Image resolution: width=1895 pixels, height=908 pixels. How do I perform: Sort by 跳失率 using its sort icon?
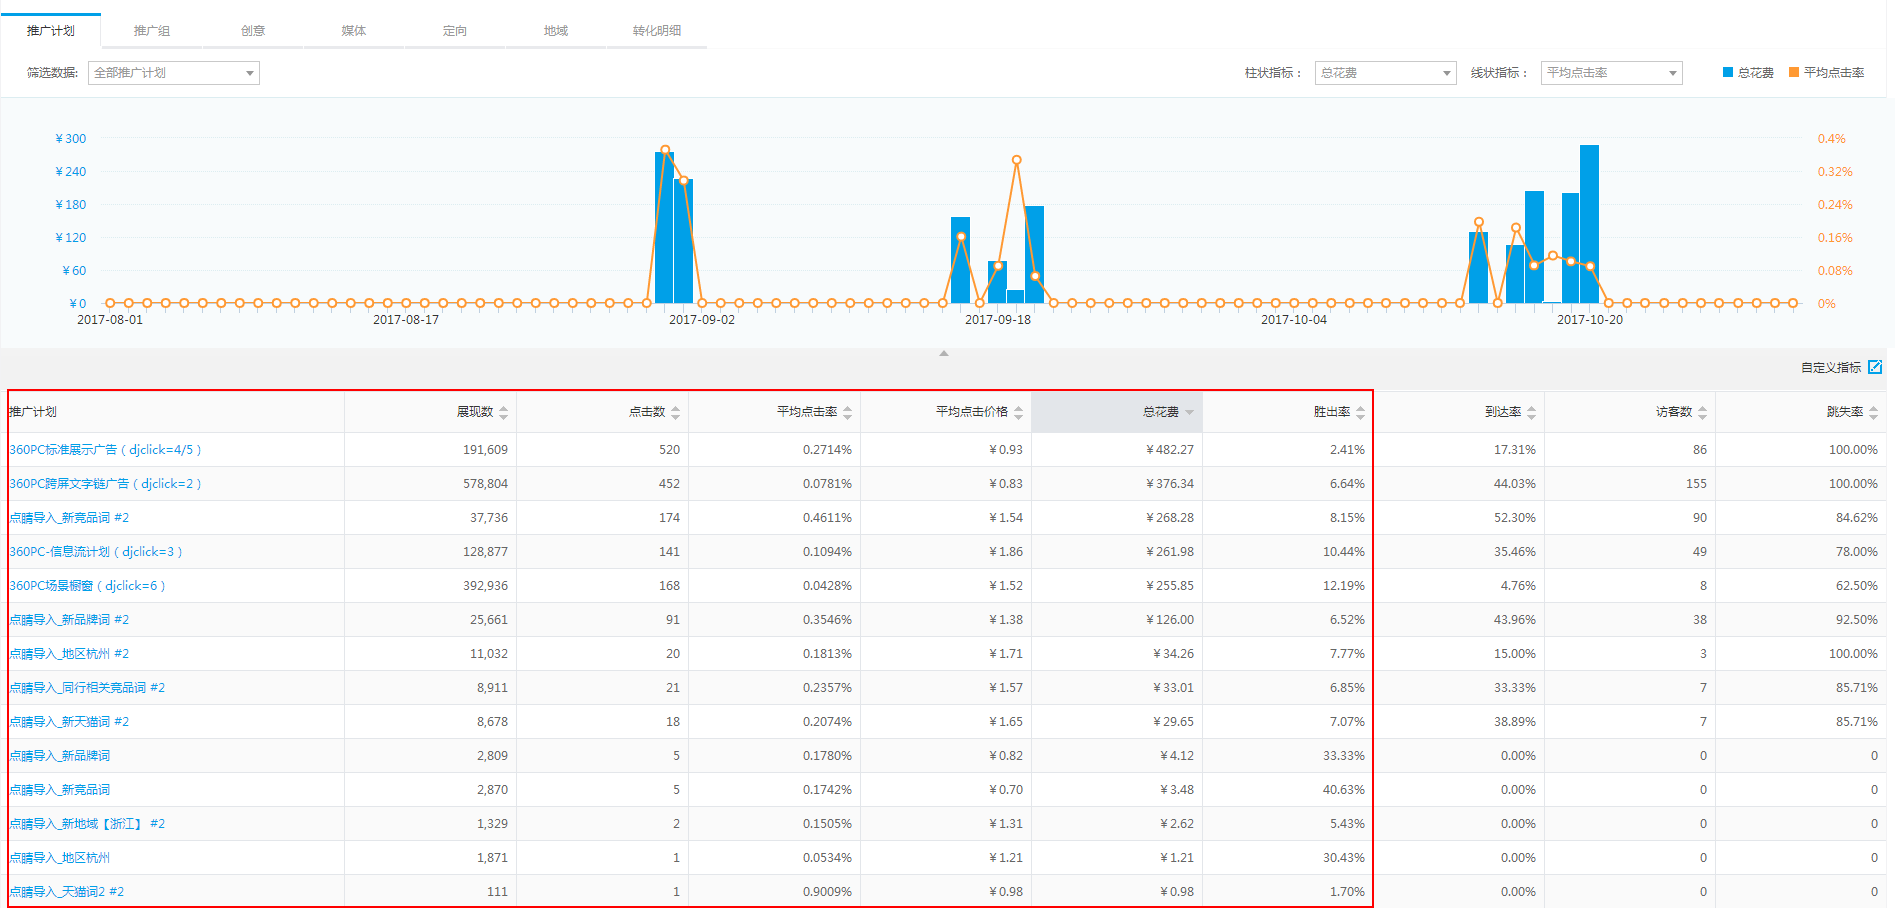(x=1873, y=412)
